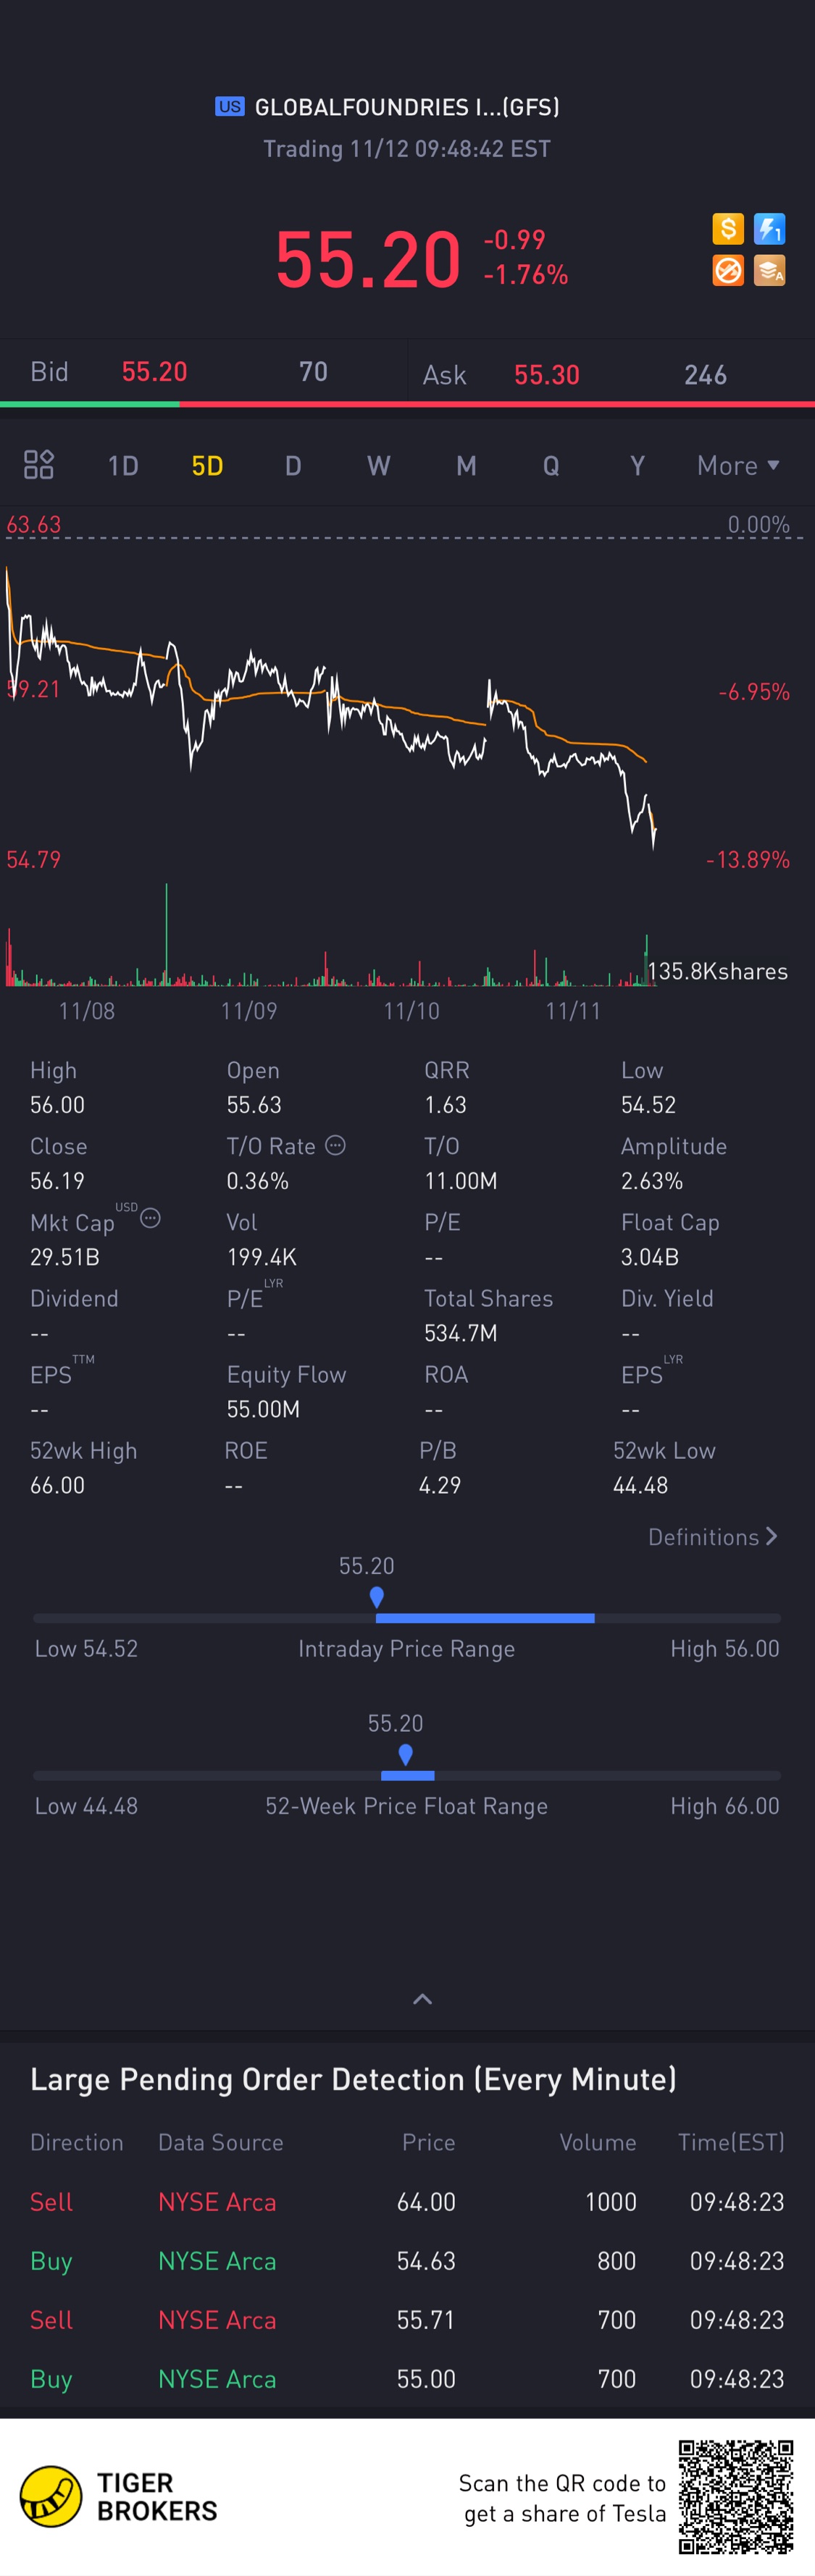The image size is (815, 2576).
Task: Expand the More chart periods dropdown
Action: [x=738, y=465]
